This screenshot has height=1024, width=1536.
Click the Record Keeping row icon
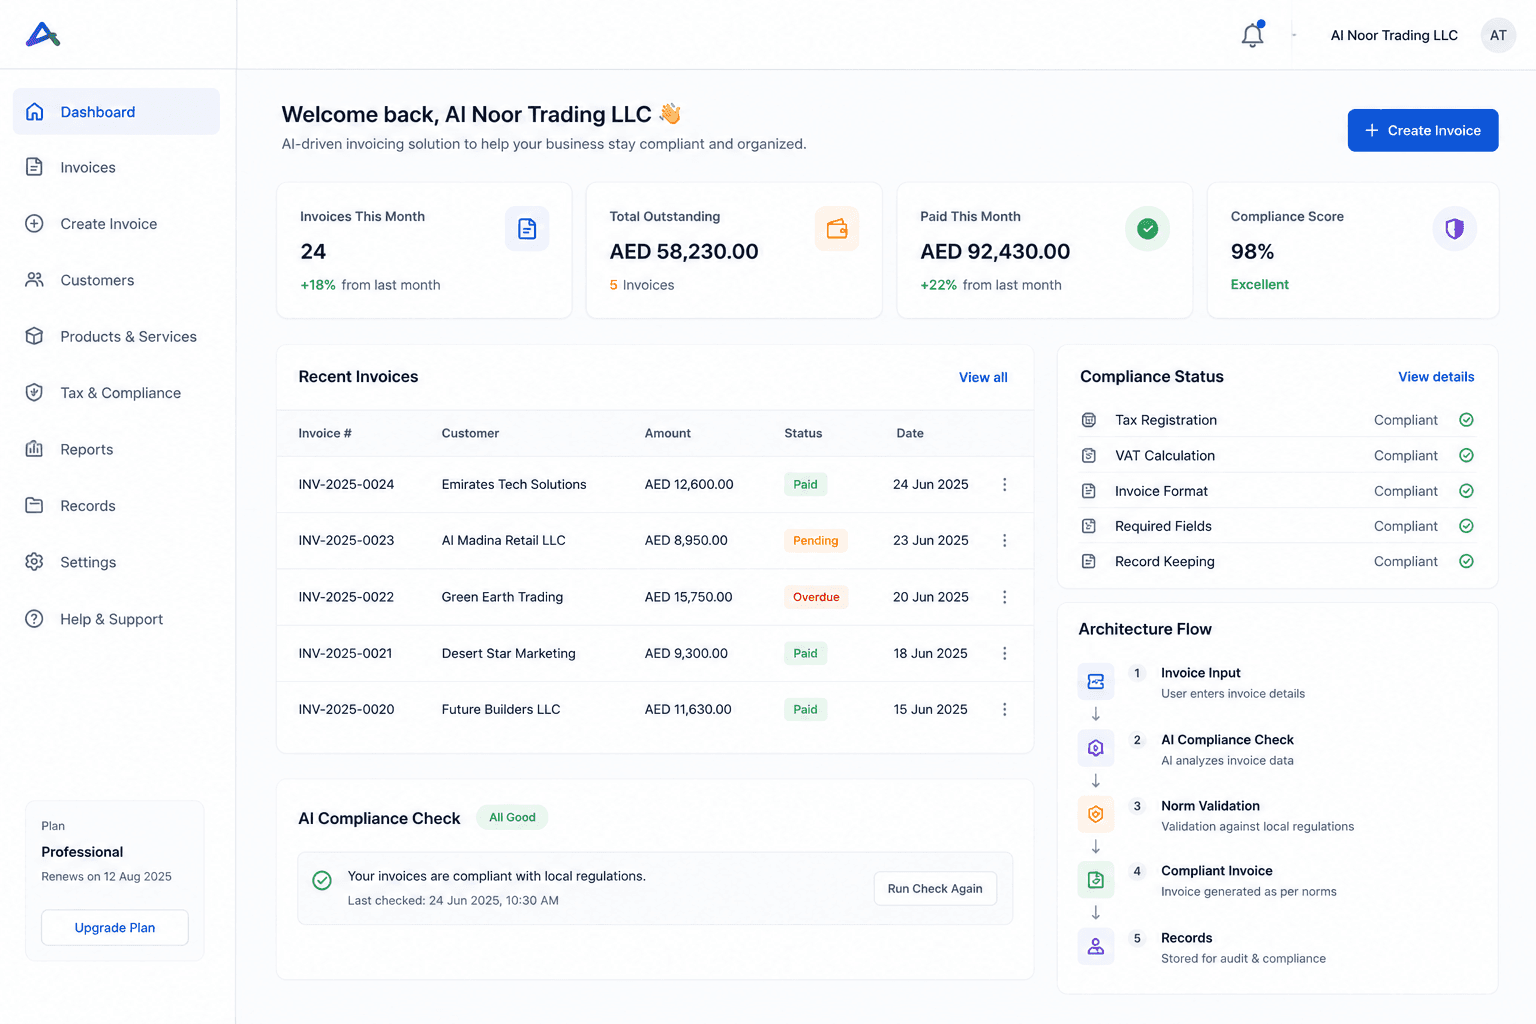pos(1089,561)
